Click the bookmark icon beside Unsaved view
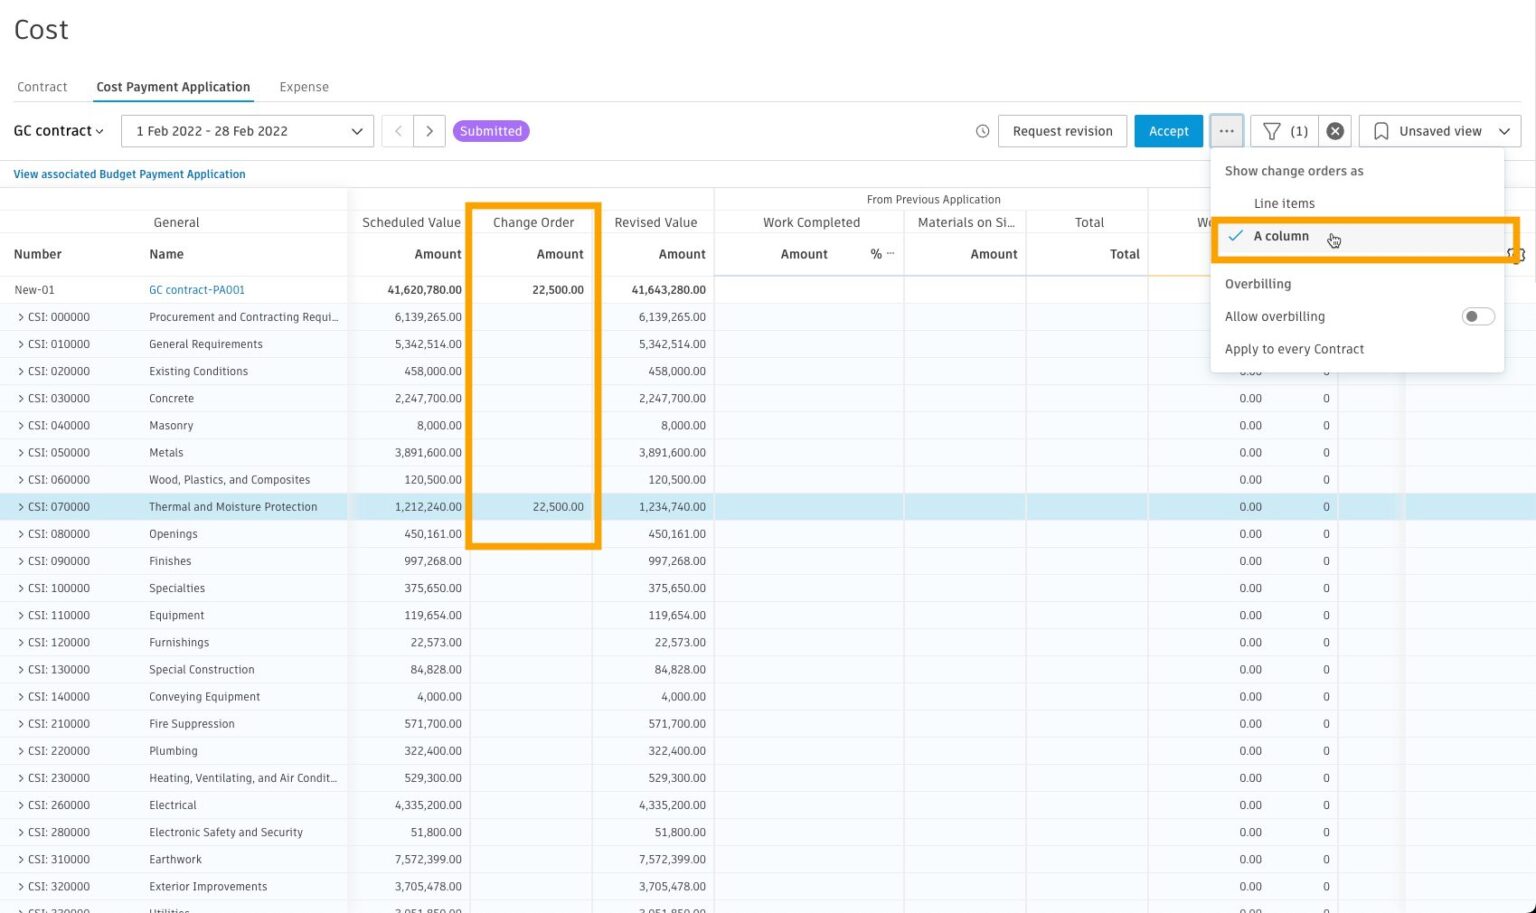The height and width of the screenshot is (913, 1536). click(1381, 130)
